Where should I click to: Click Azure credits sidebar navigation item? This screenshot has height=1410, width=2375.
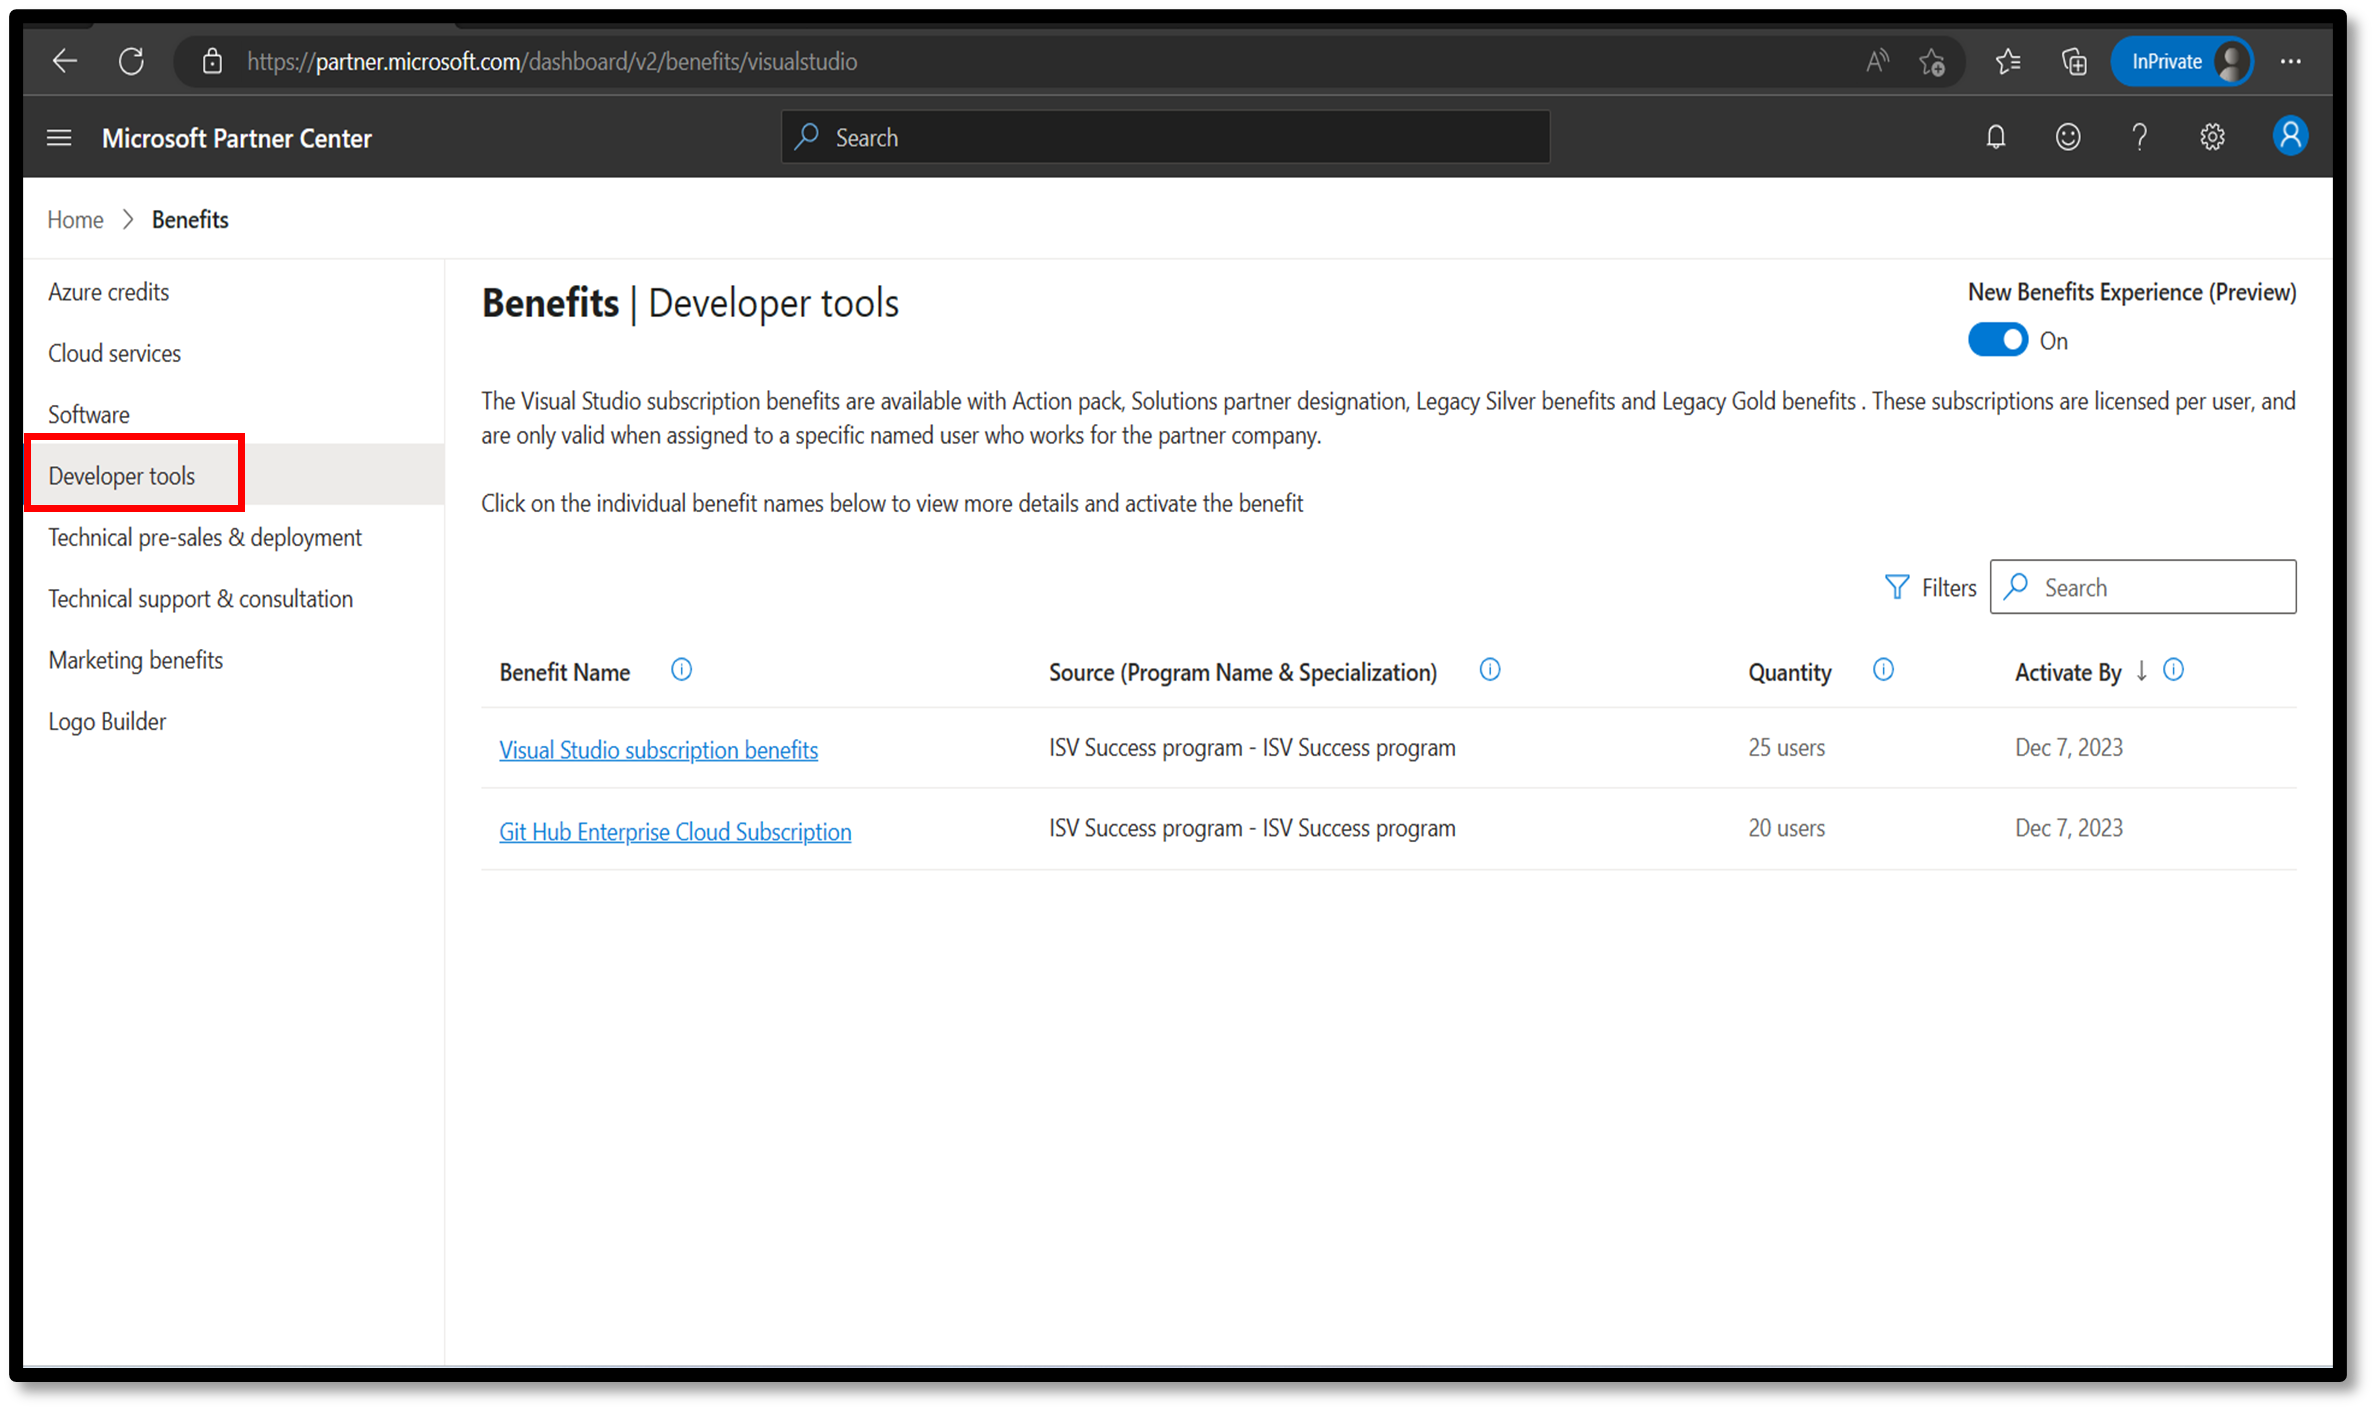point(109,290)
